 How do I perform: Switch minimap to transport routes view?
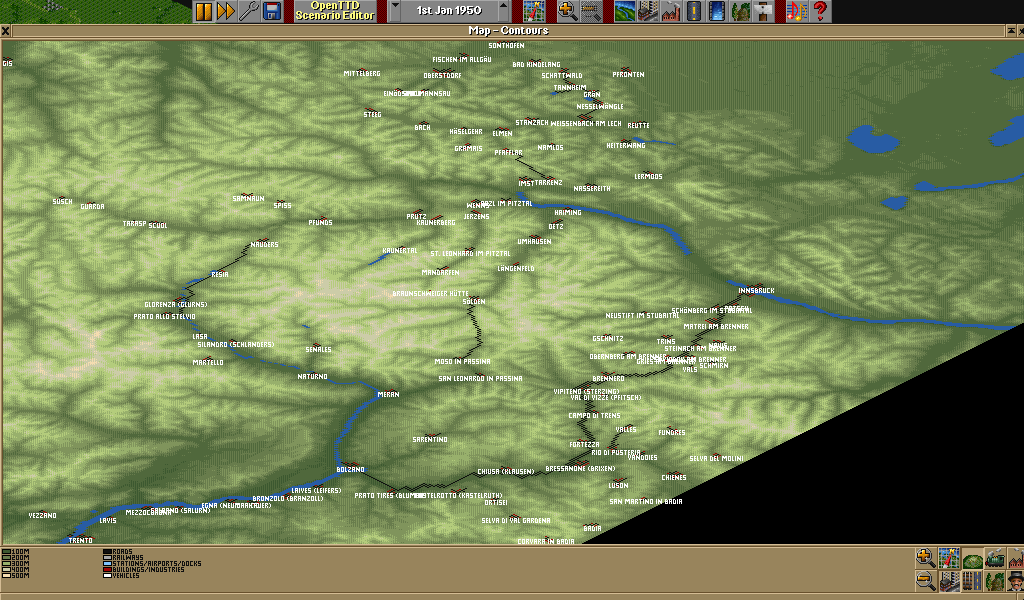972,580
